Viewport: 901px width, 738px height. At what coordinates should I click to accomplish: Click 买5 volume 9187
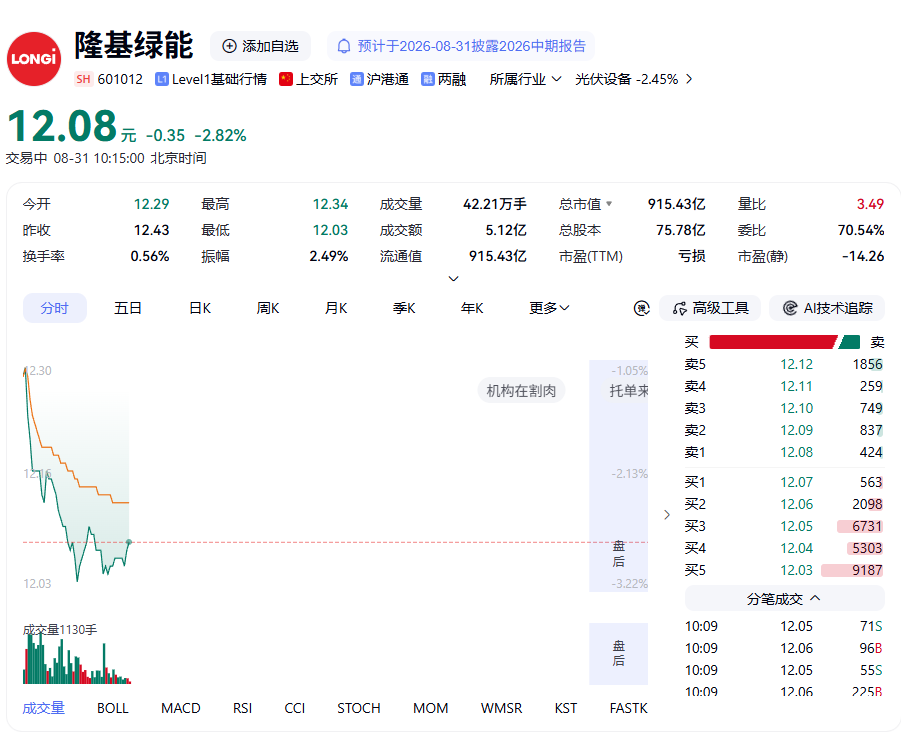click(x=867, y=571)
